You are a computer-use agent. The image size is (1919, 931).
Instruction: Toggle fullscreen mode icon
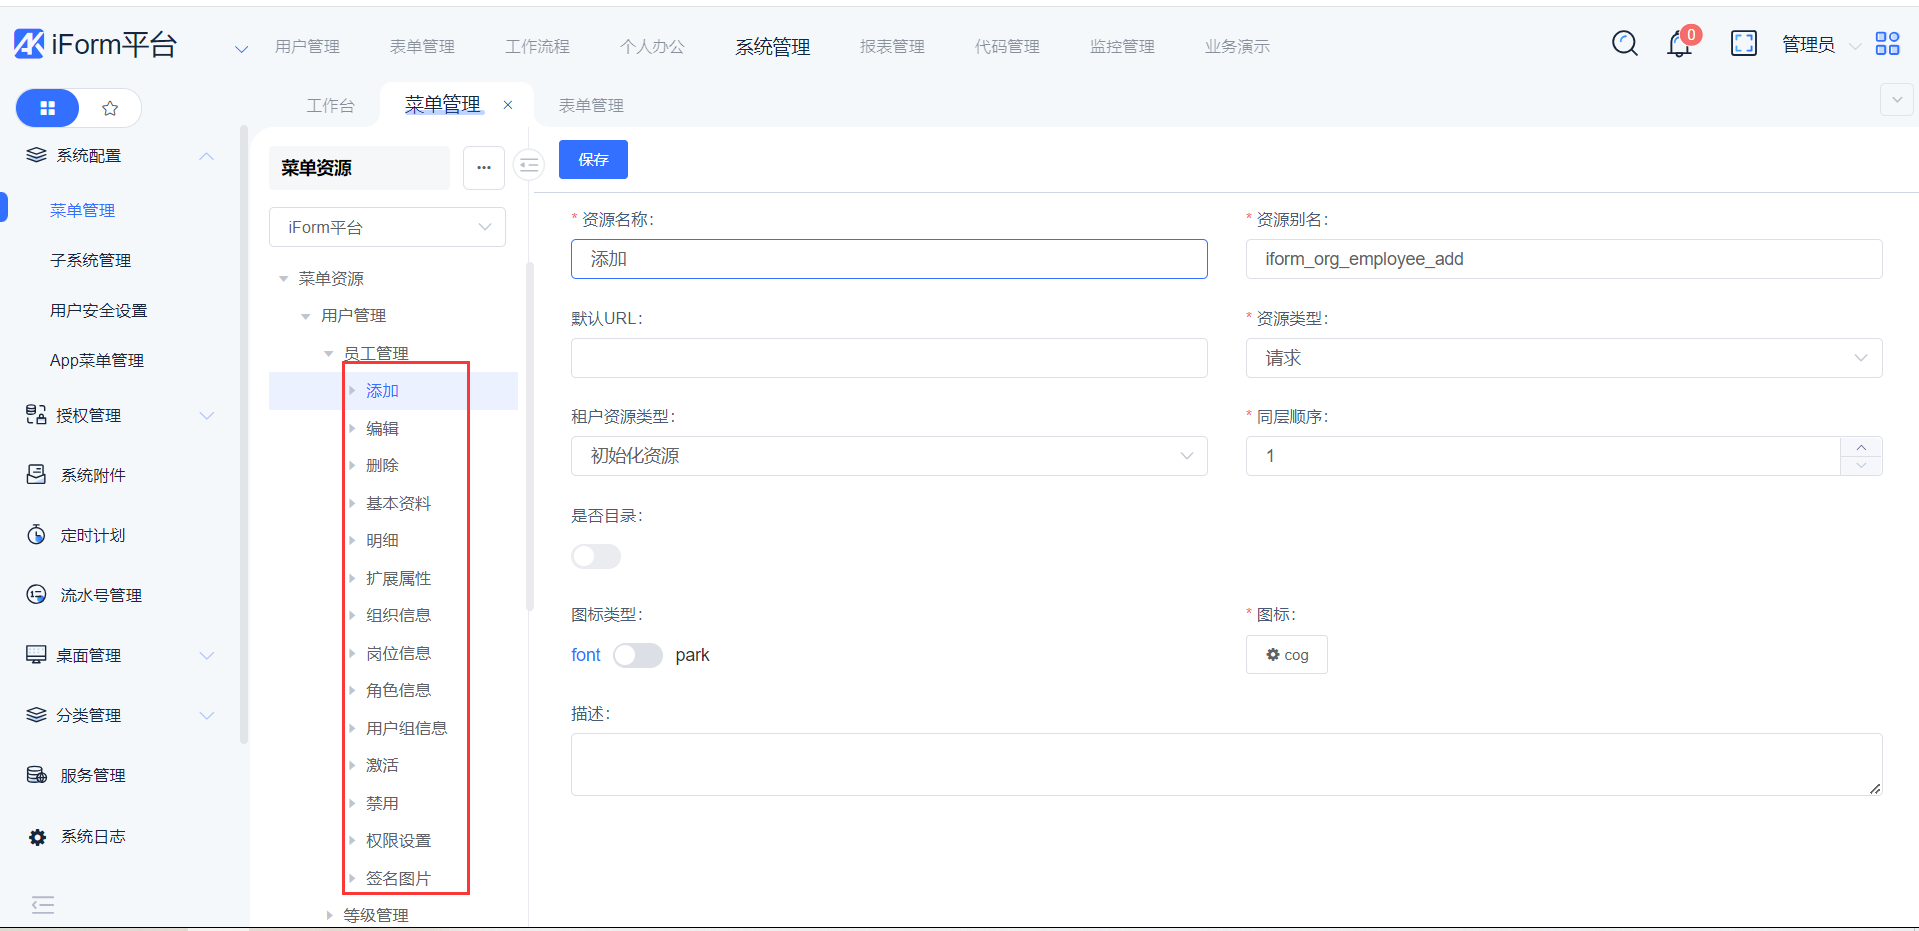(x=1743, y=43)
